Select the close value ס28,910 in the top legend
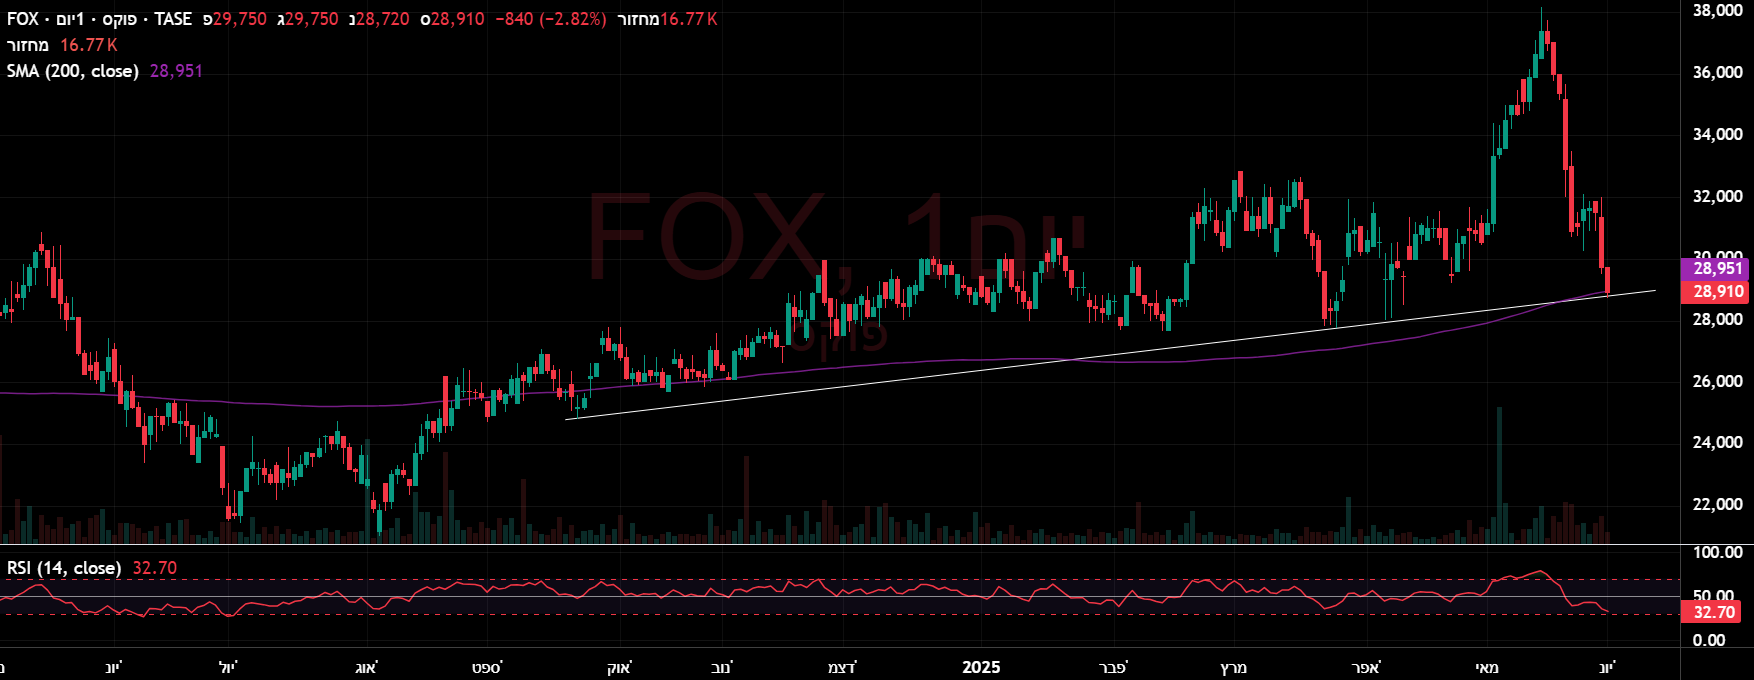 point(452,19)
